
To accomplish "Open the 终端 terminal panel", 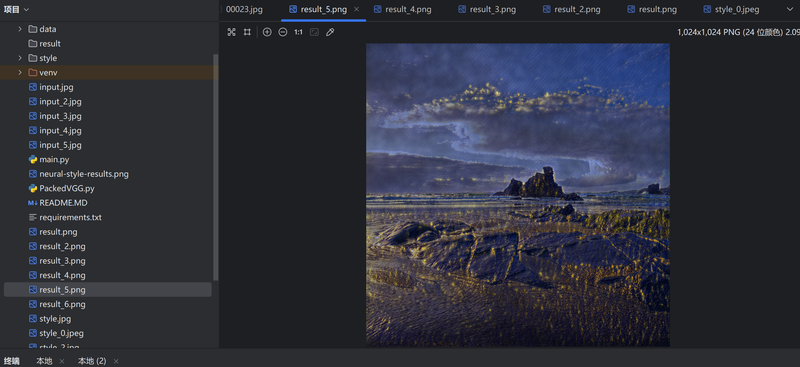I will (x=12, y=361).
